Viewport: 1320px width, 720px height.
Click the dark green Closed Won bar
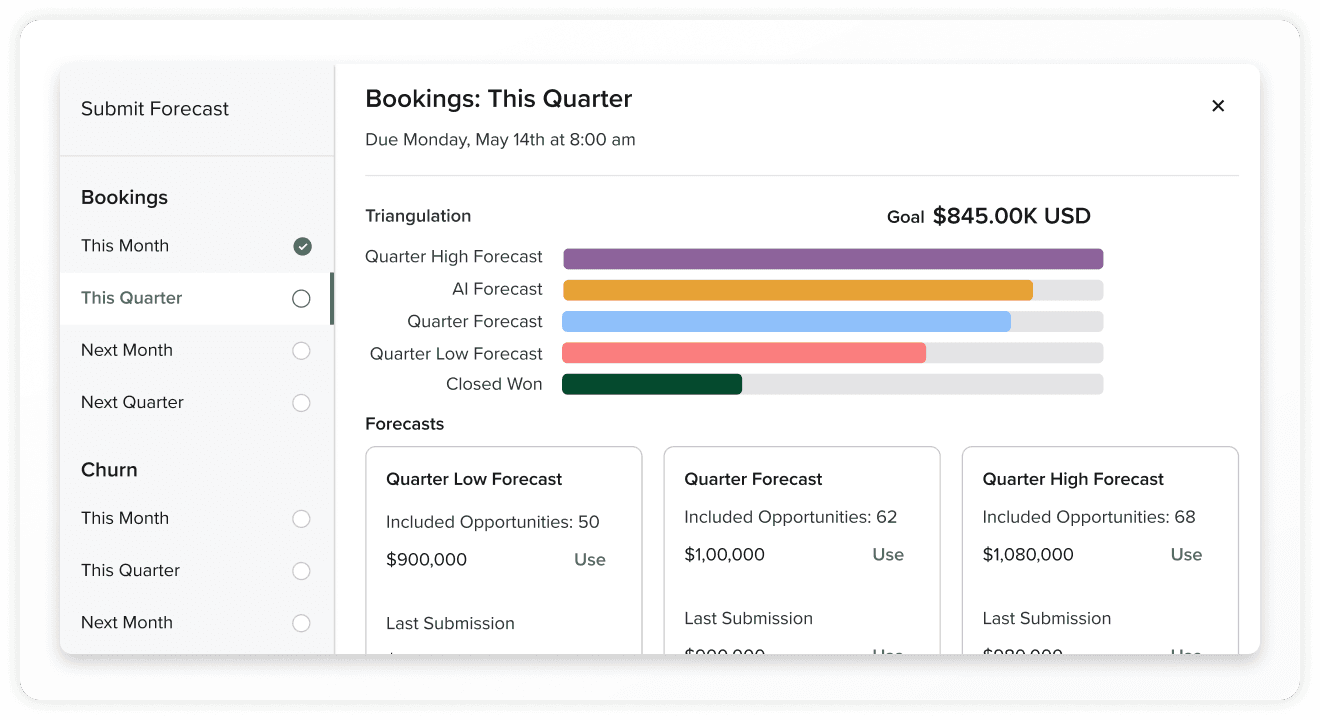coord(652,384)
